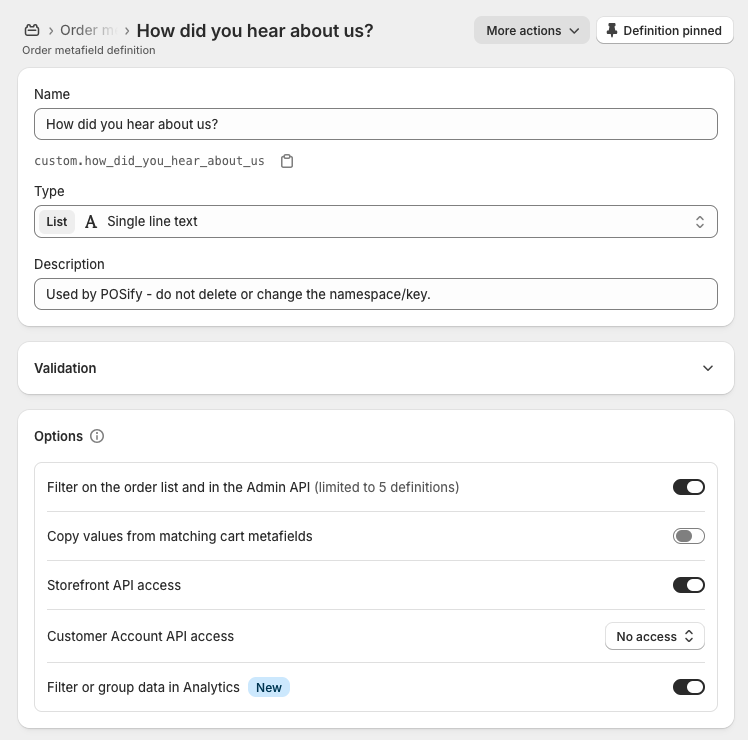Toggle Filter on the order list option
748x740 pixels.
point(688,487)
